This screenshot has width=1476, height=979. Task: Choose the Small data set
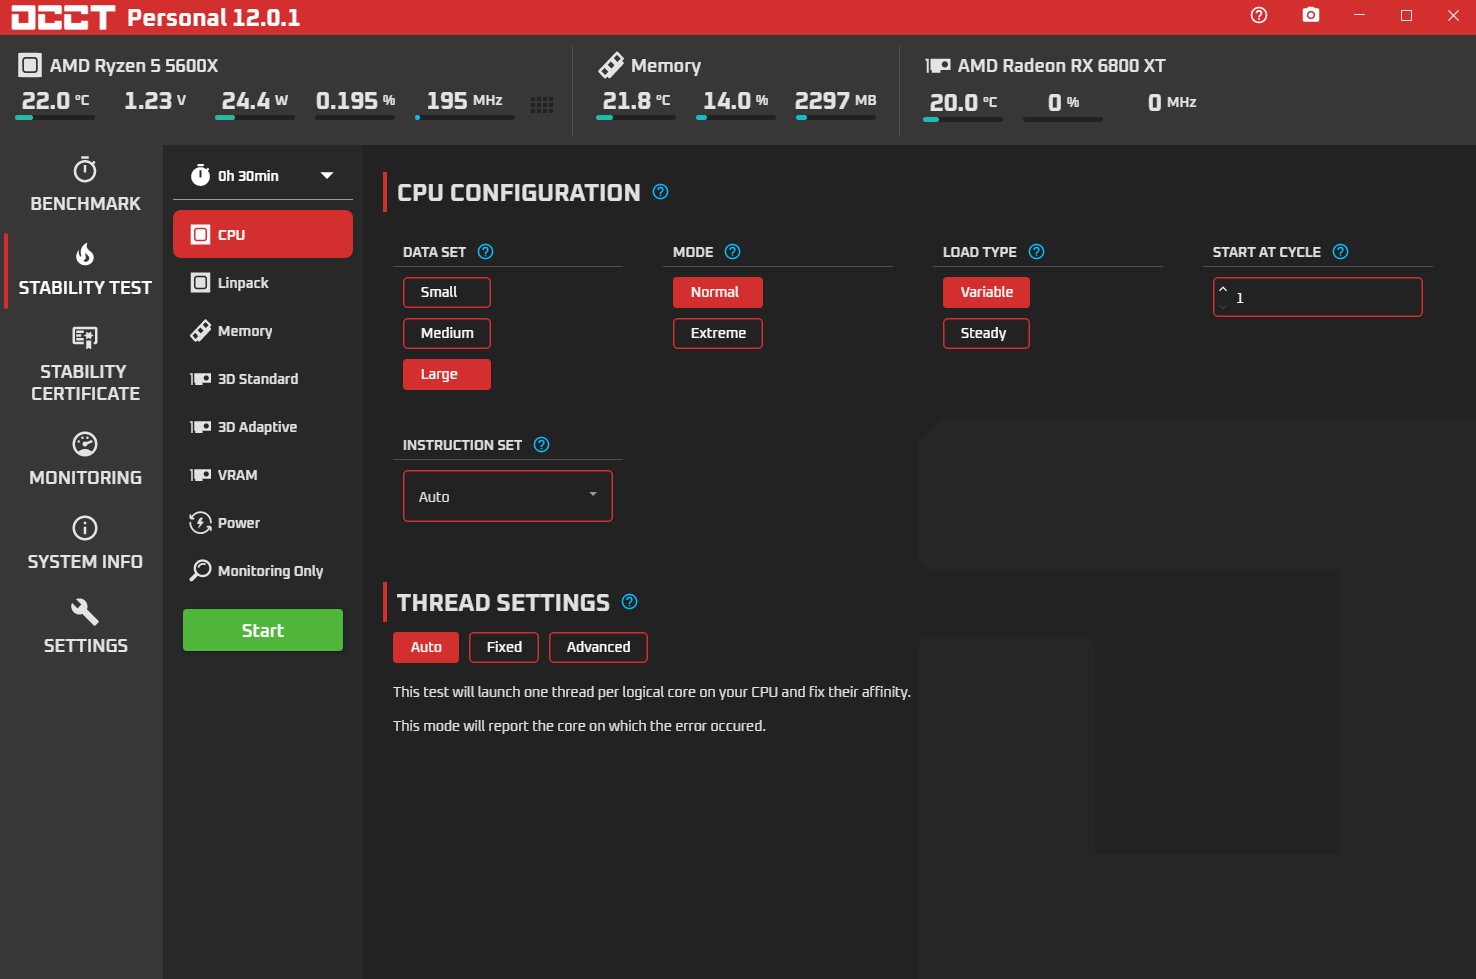pyautogui.click(x=447, y=292)
